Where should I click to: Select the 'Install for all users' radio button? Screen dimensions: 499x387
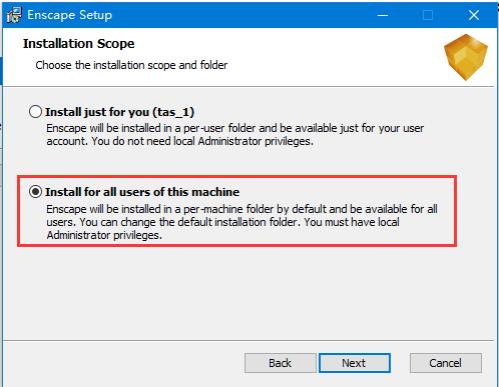[x=35, y=192]
